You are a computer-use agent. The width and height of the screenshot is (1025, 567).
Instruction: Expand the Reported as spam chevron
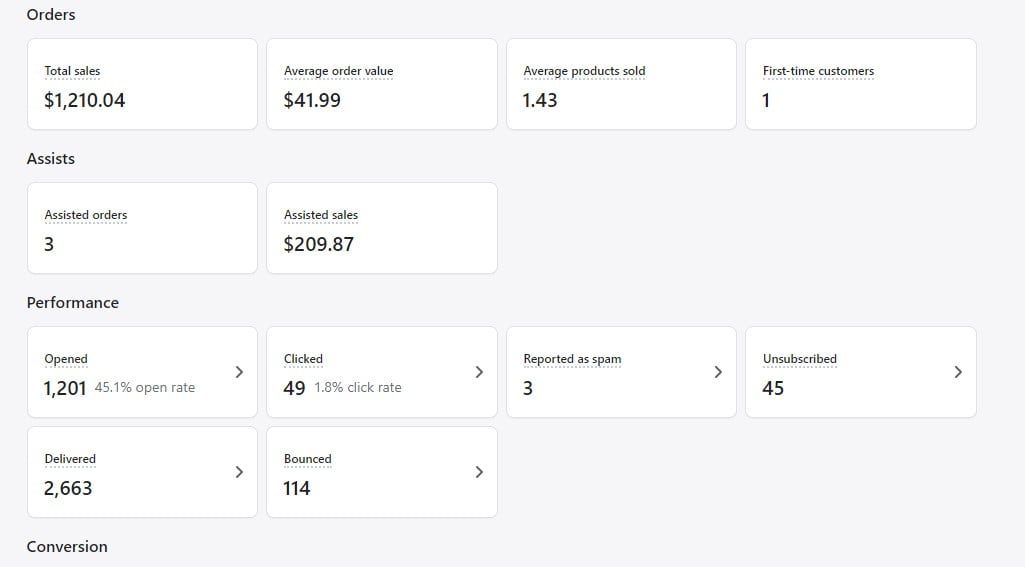point(718,372)
